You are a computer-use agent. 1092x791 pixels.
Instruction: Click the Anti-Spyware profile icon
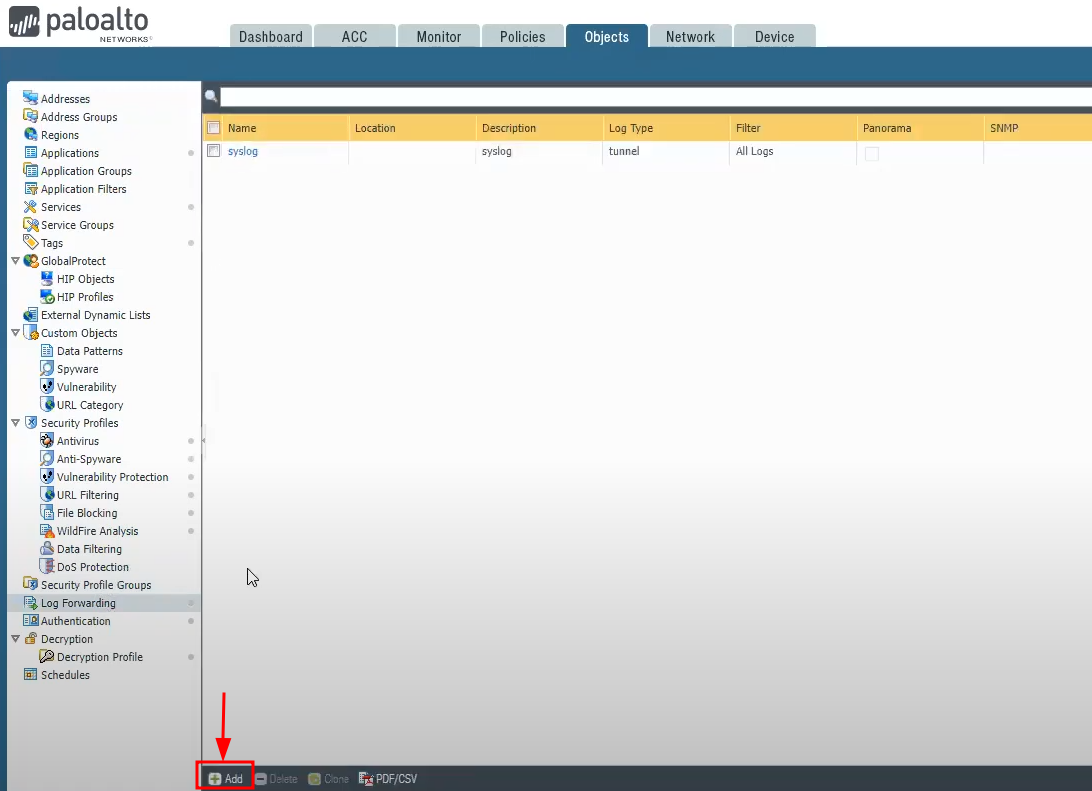click(47, 459)
